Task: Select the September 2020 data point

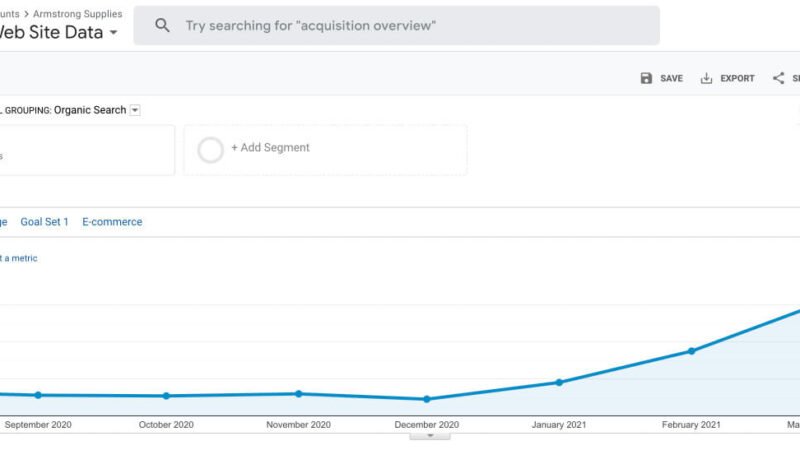Action: (38, 395)
